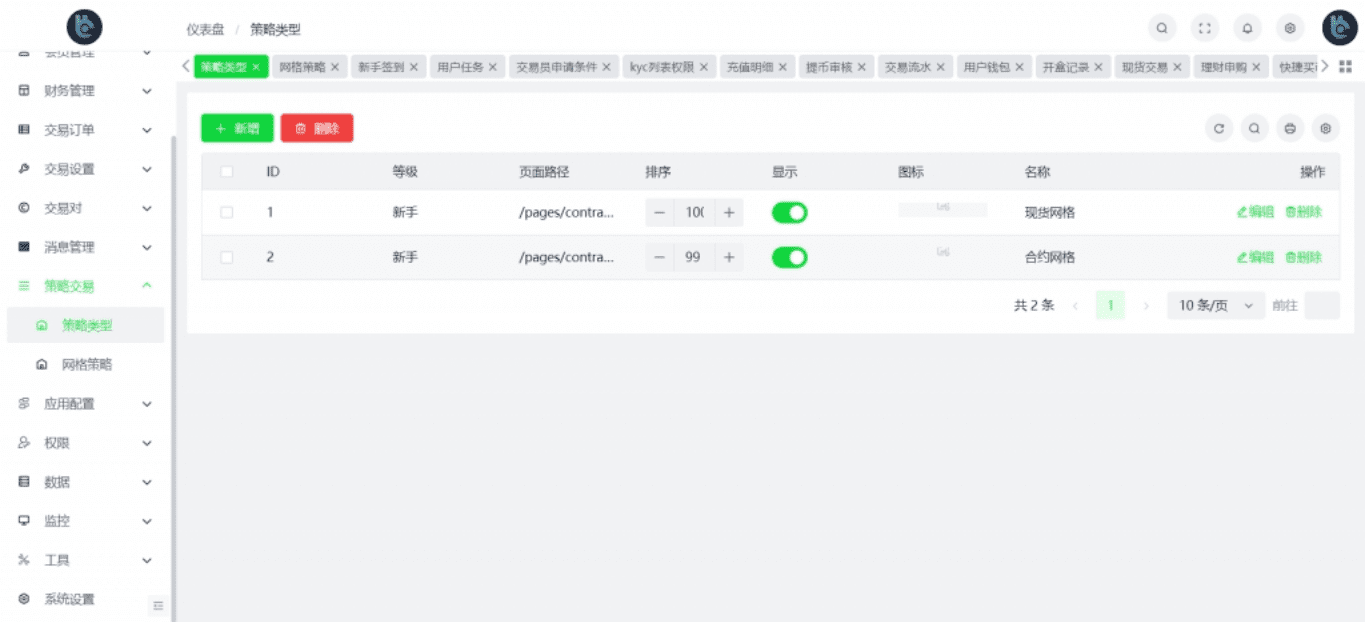This screenshot has width=1365, height=623.
Task: Close the 提币审核 tab
Action: click(862, 67)
